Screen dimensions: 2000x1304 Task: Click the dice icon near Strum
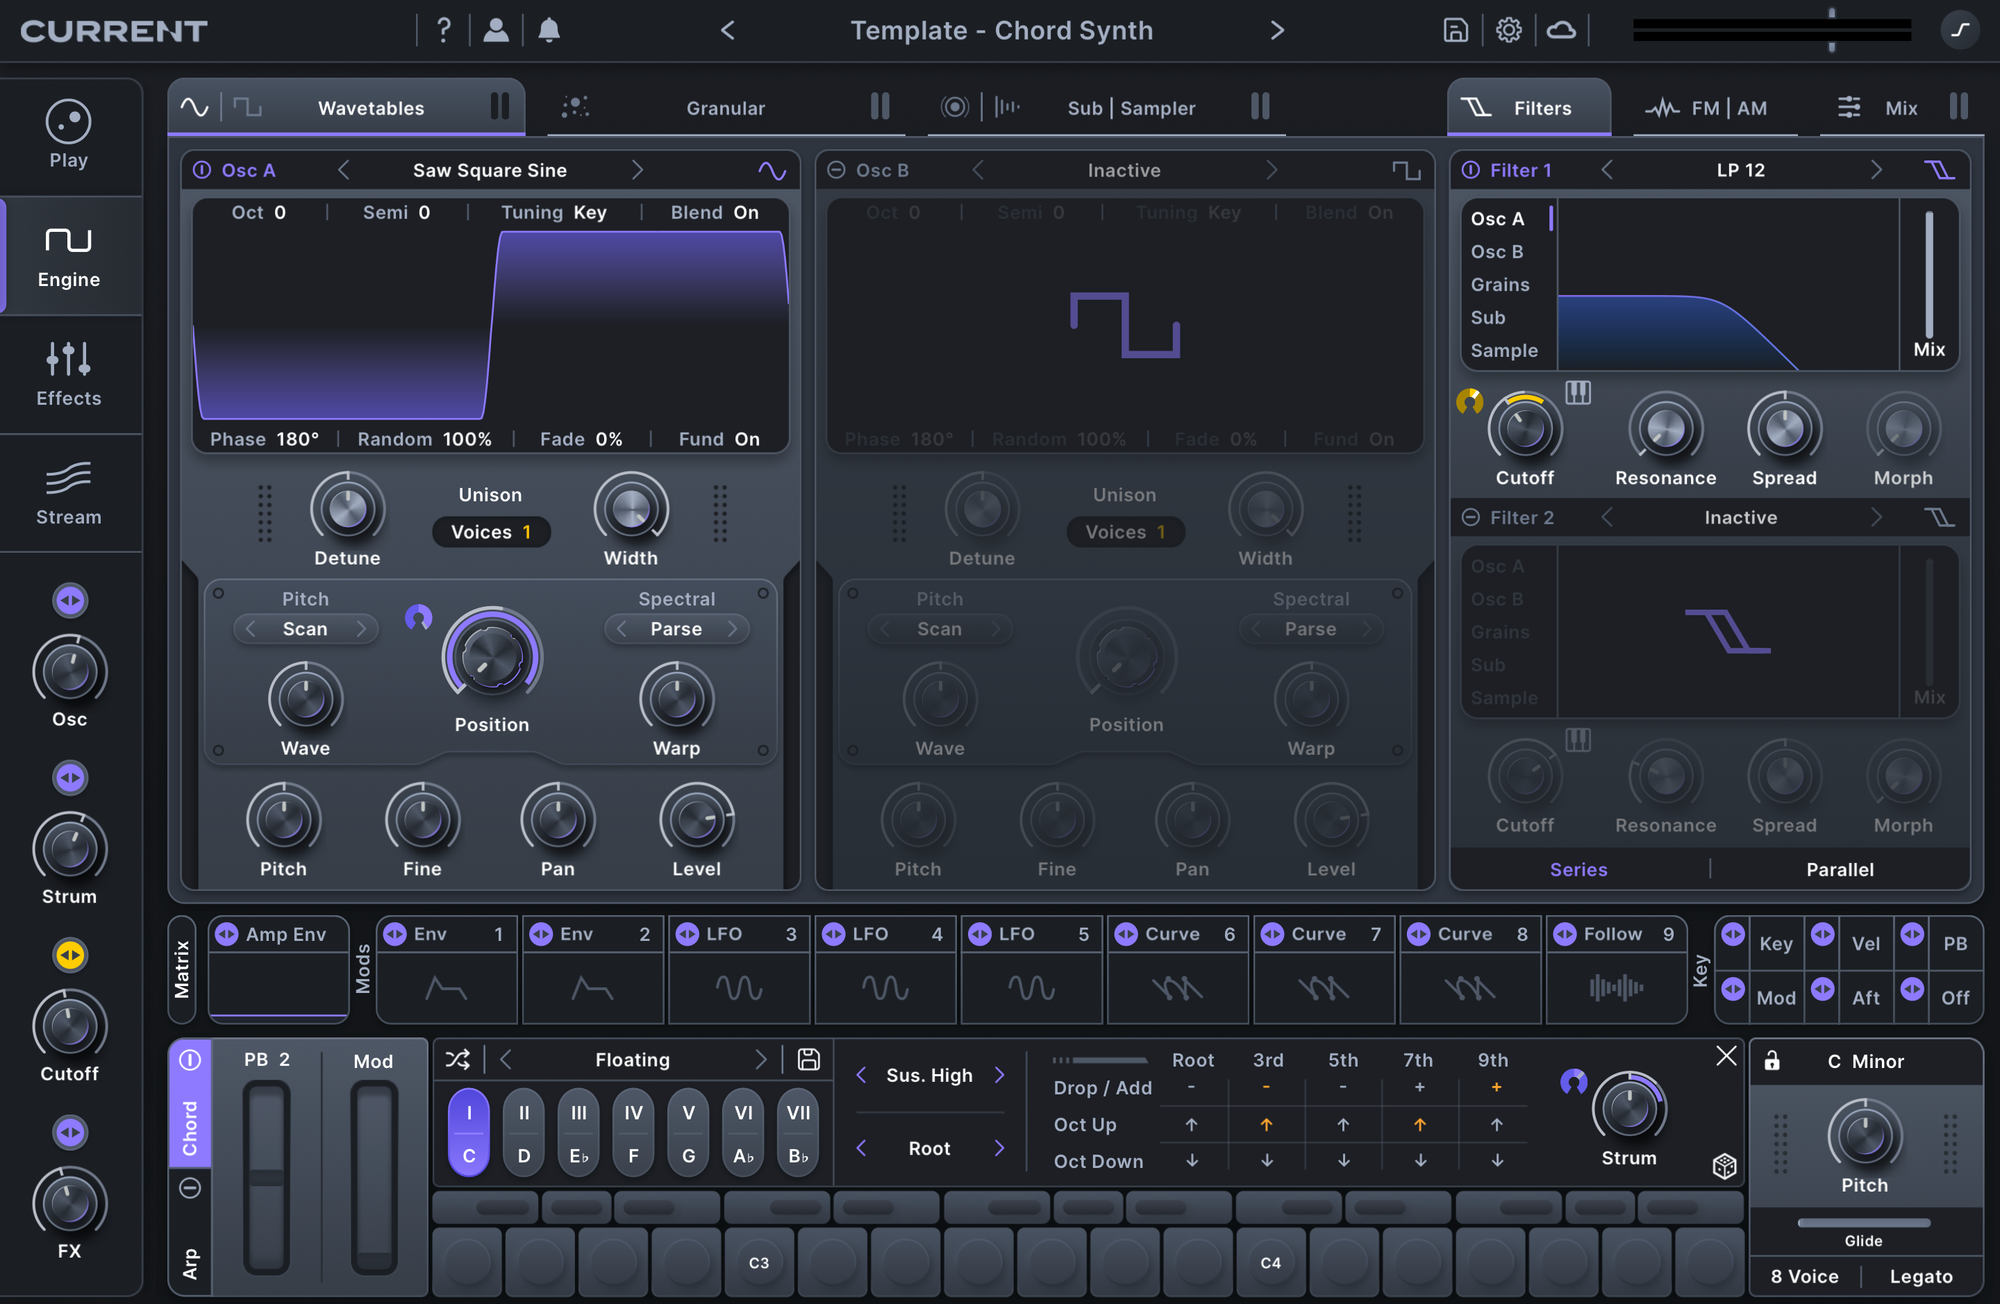[x=1724, y=1166]
